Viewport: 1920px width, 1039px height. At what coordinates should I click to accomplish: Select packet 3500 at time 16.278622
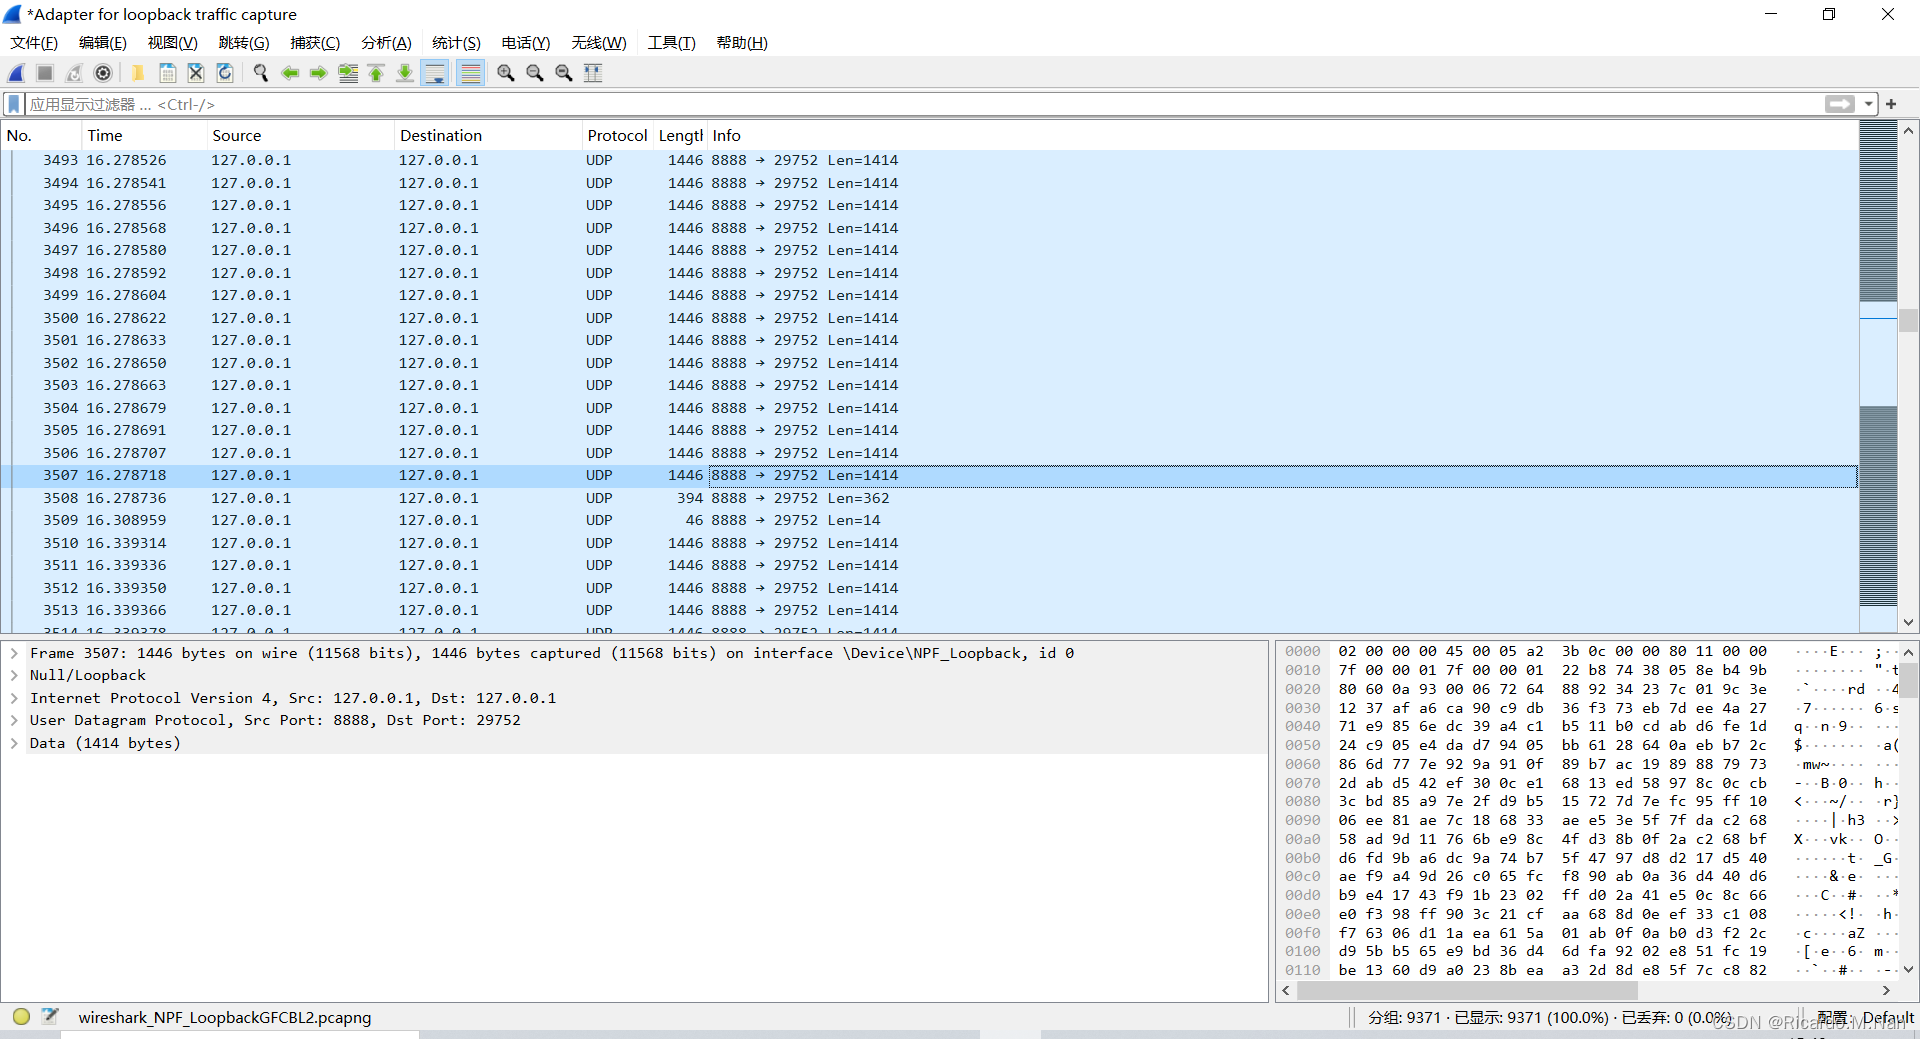[930, 318]
